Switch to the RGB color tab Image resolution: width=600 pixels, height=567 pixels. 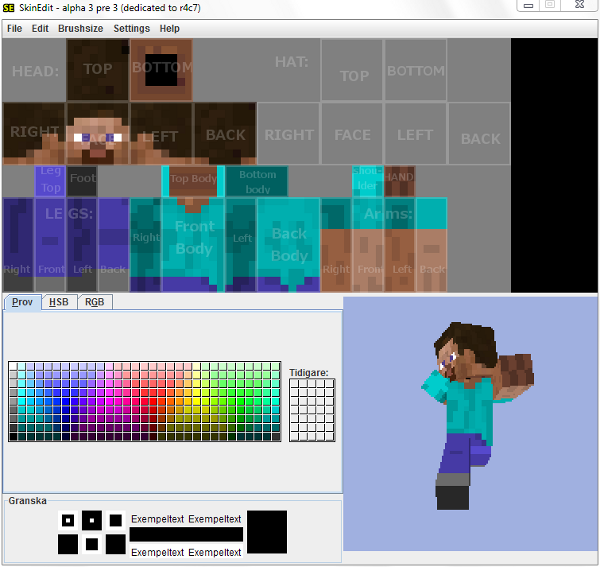94,302
